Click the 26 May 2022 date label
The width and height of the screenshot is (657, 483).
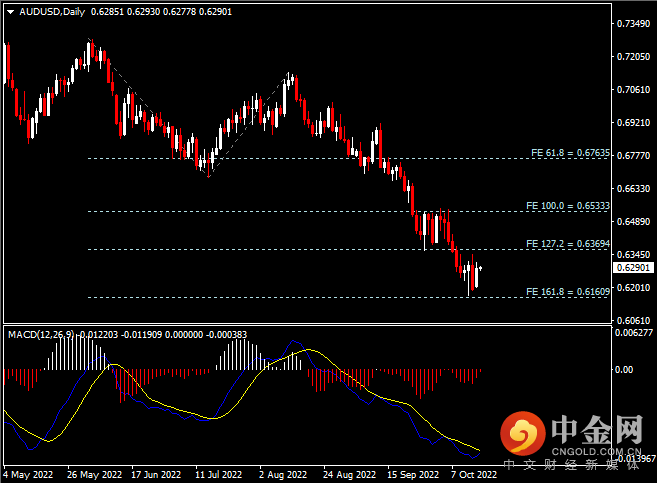[94, 475]
